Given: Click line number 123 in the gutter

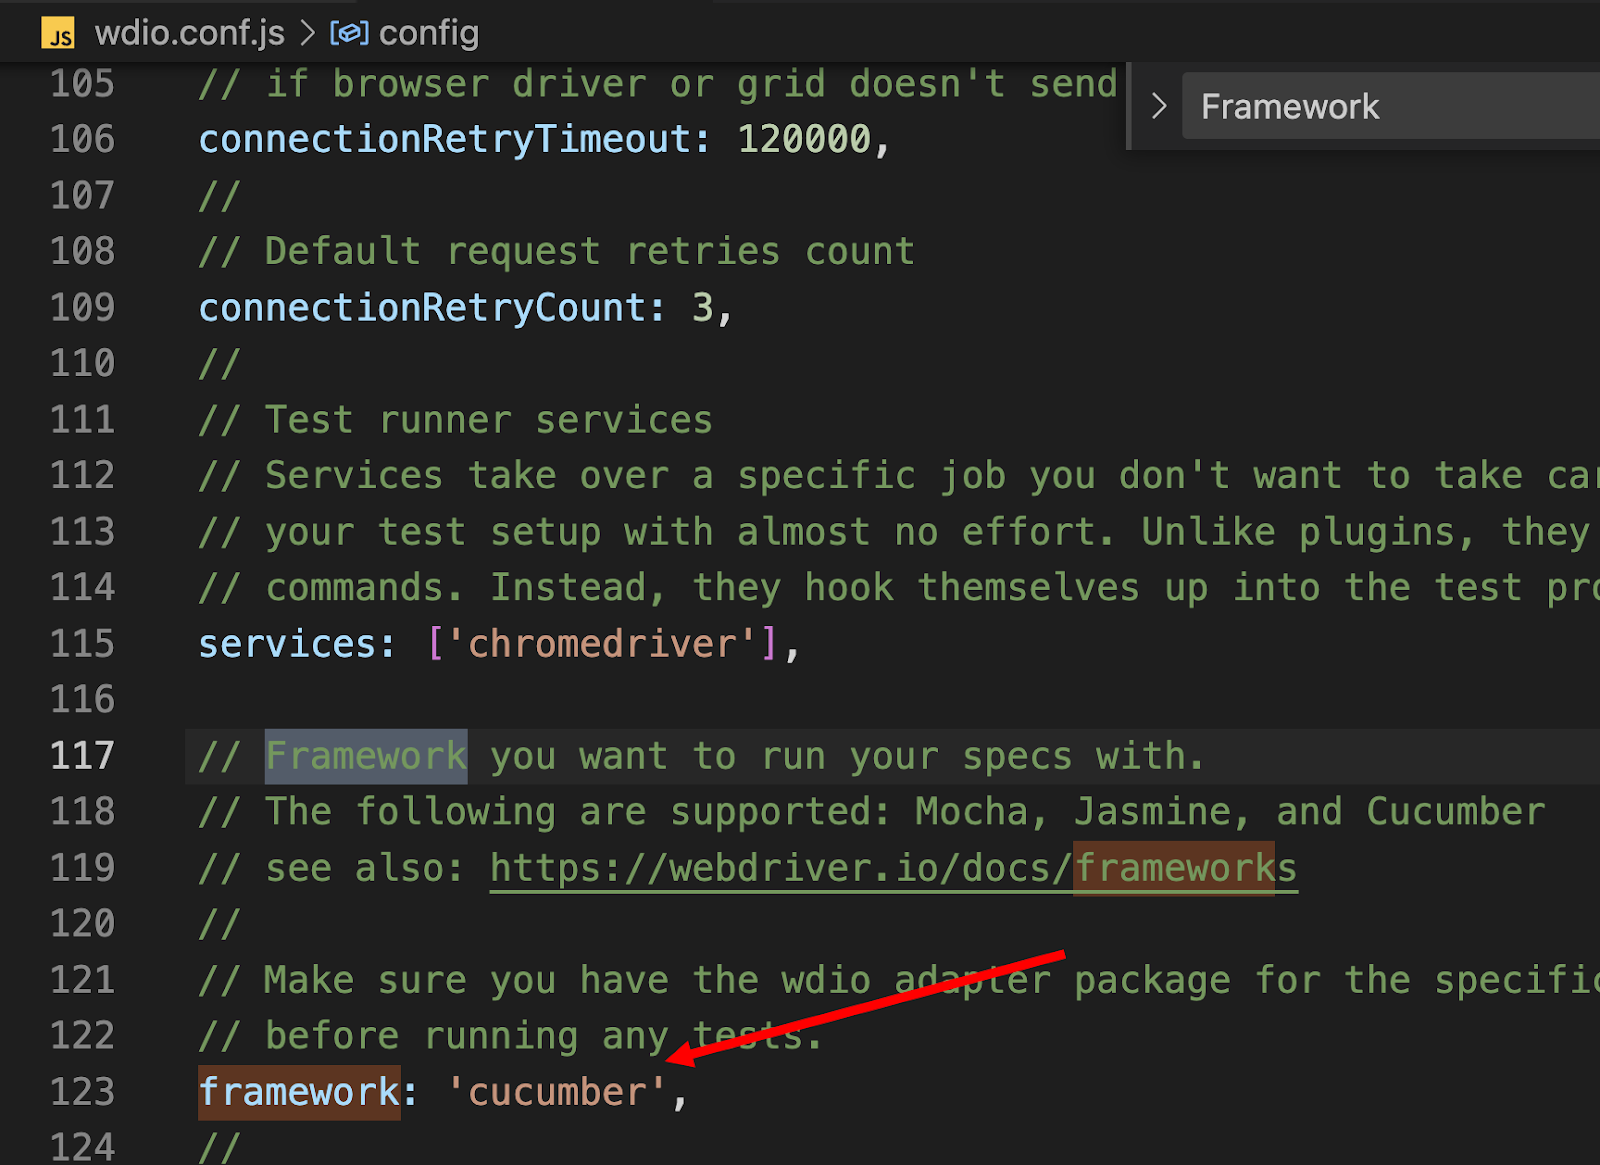Looking at the screenshot, I should [x=82, y=1091].
